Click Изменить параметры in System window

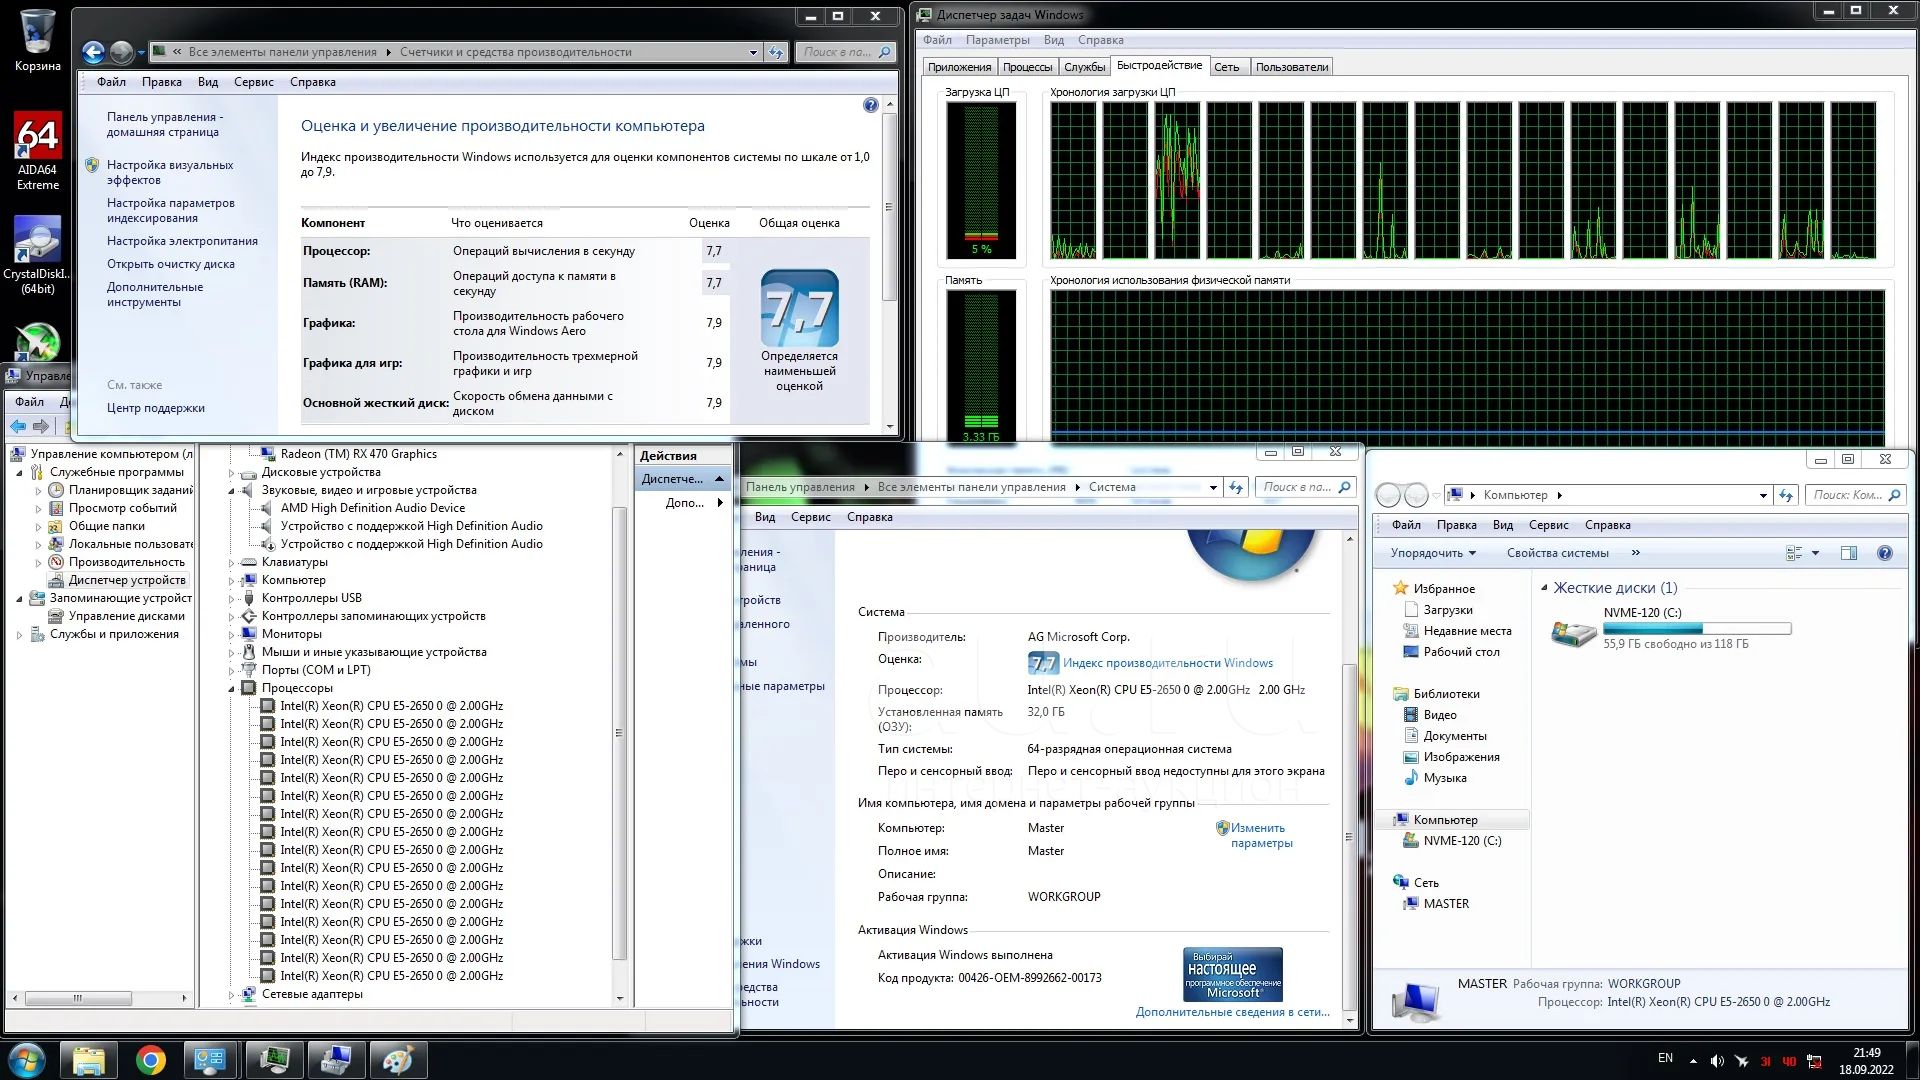1261,836
